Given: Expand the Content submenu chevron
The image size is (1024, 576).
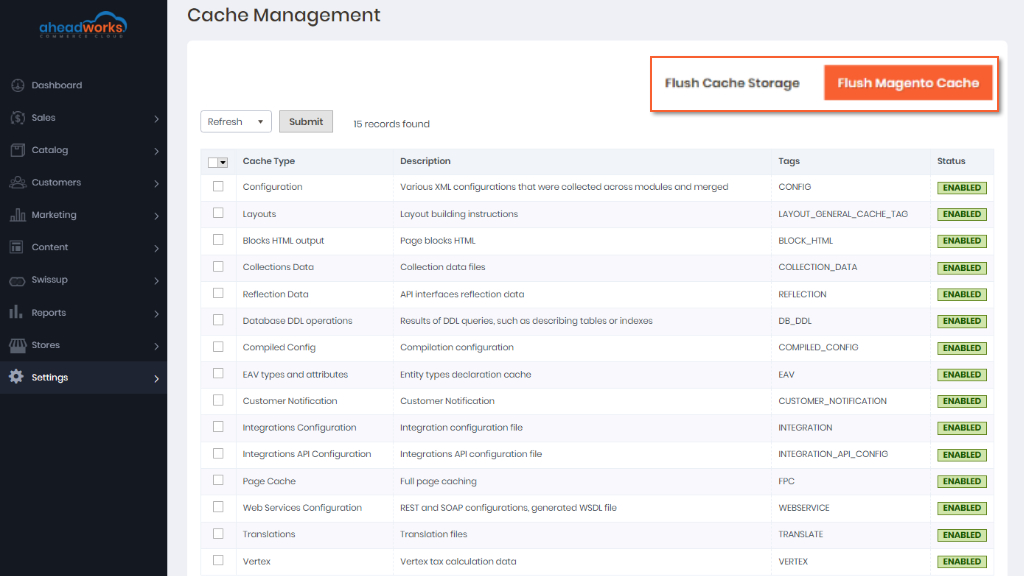Looking at the screenshot, I should pos(157,248).
